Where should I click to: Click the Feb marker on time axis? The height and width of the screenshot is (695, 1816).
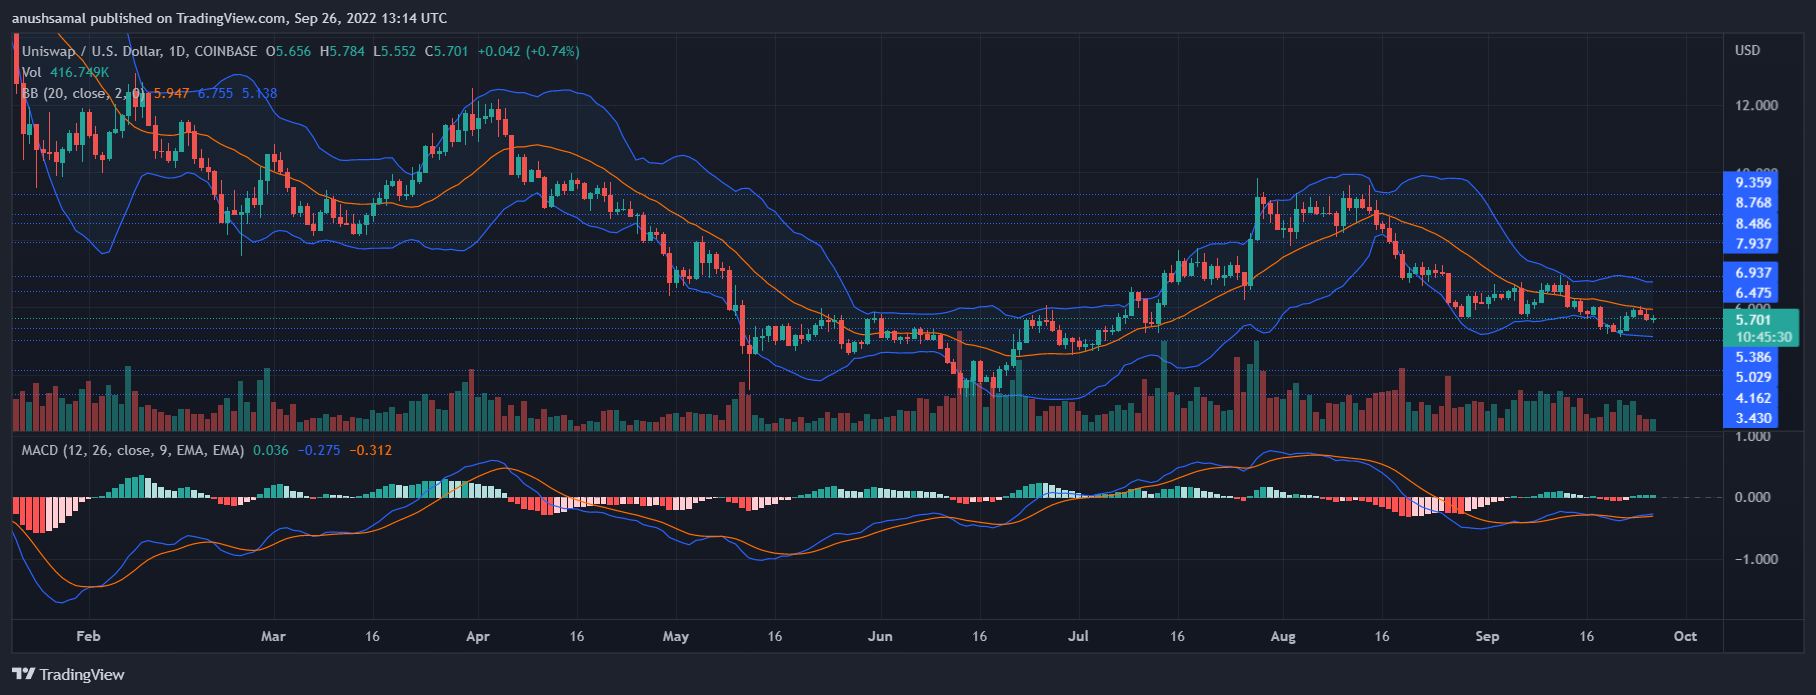click(x=88, y=636)
